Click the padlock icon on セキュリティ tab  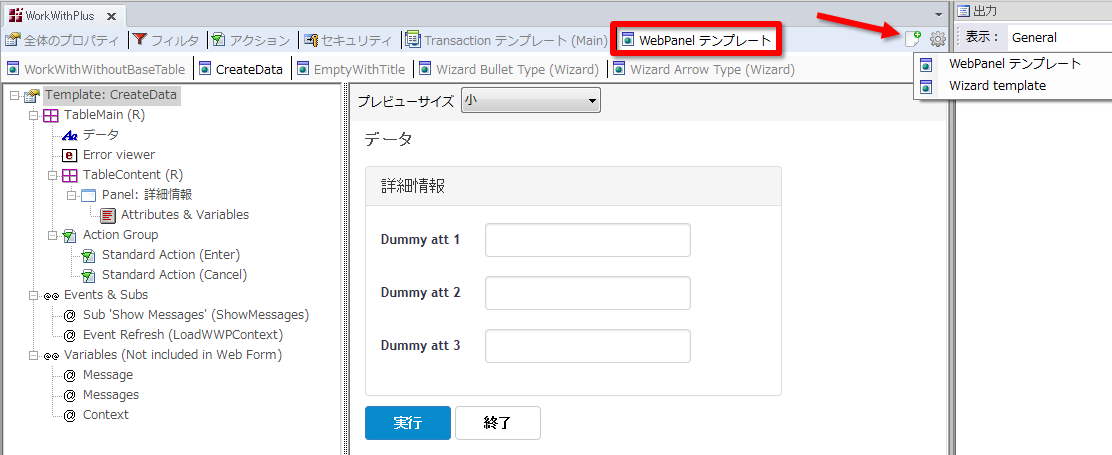click(x=311, y=41)
